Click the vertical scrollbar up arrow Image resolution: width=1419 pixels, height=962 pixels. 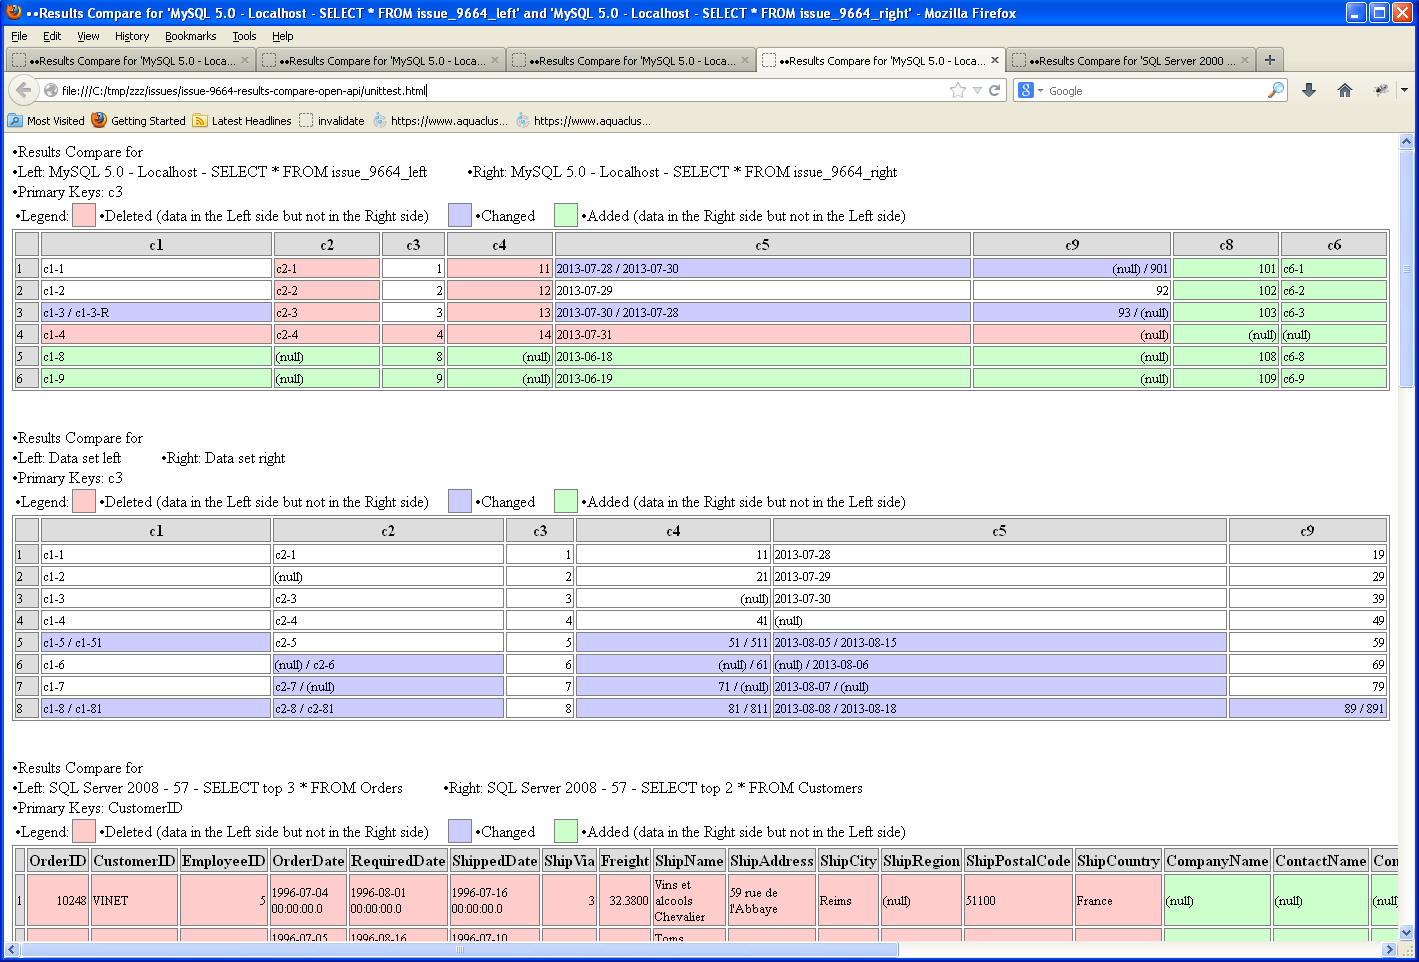1406,141
